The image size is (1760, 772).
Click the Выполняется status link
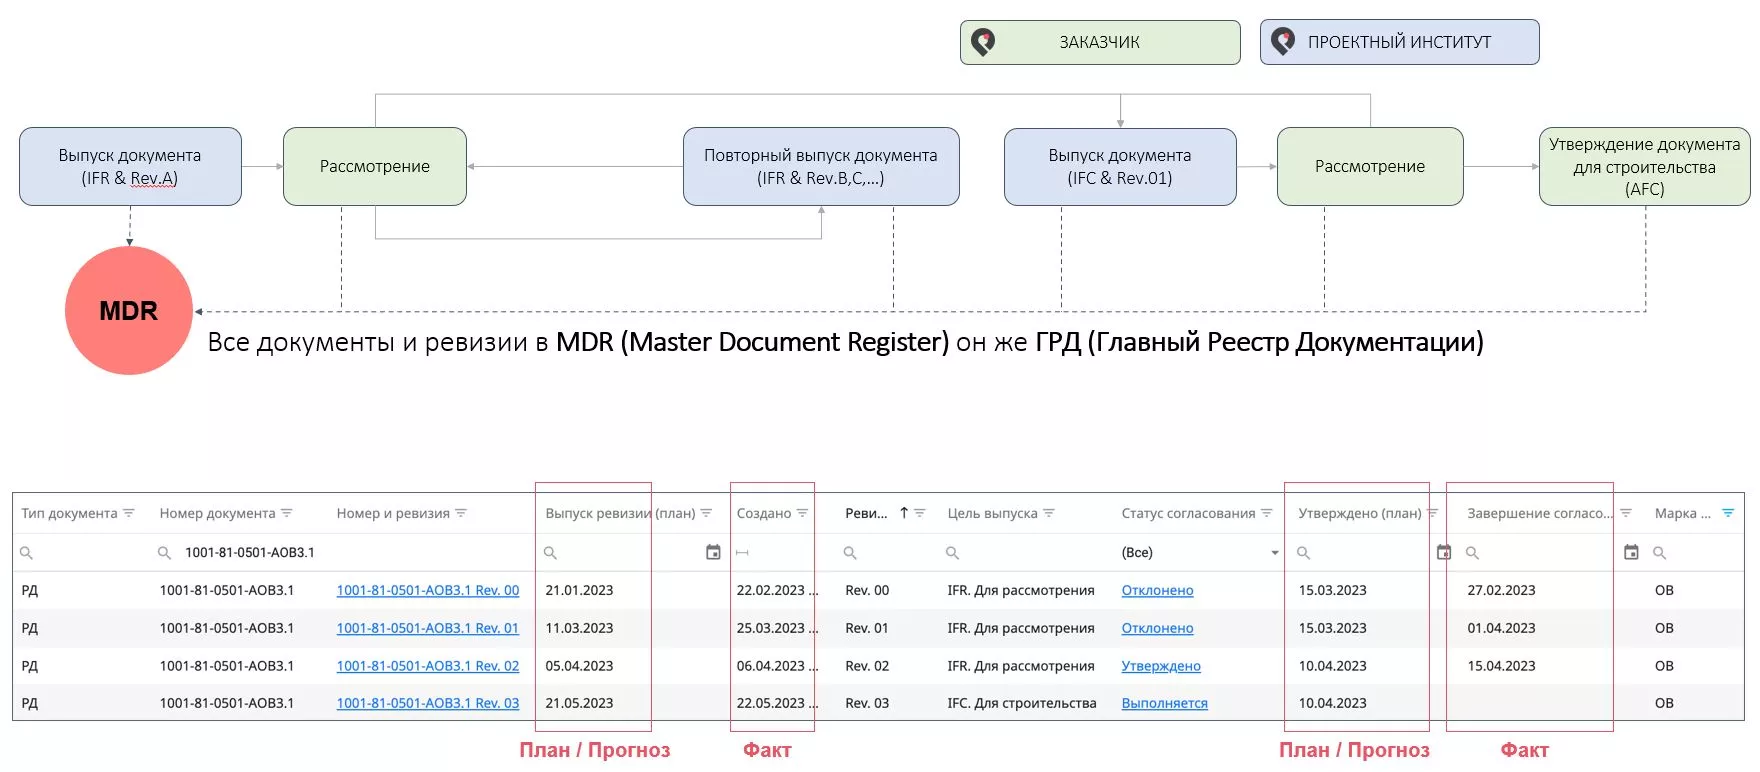(x=1164, y=703)
